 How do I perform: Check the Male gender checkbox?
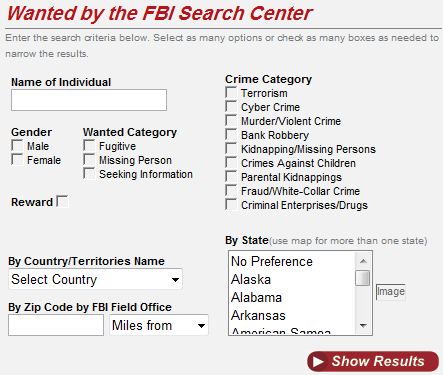click(17, 146)
